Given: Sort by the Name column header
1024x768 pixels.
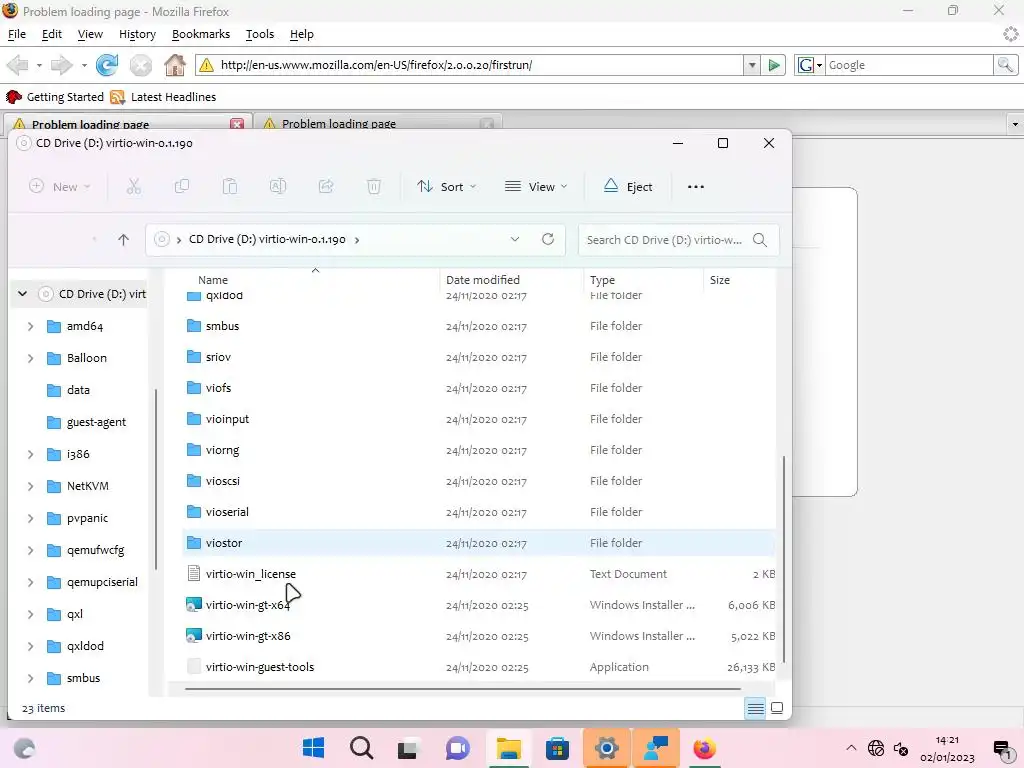Looking at the screenshot, I should 213,280.
